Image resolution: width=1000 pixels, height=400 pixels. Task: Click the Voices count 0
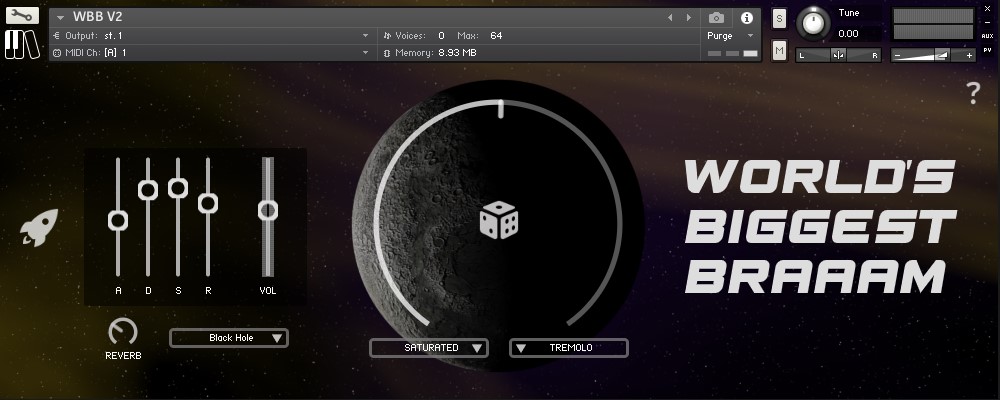coord(441,36)
